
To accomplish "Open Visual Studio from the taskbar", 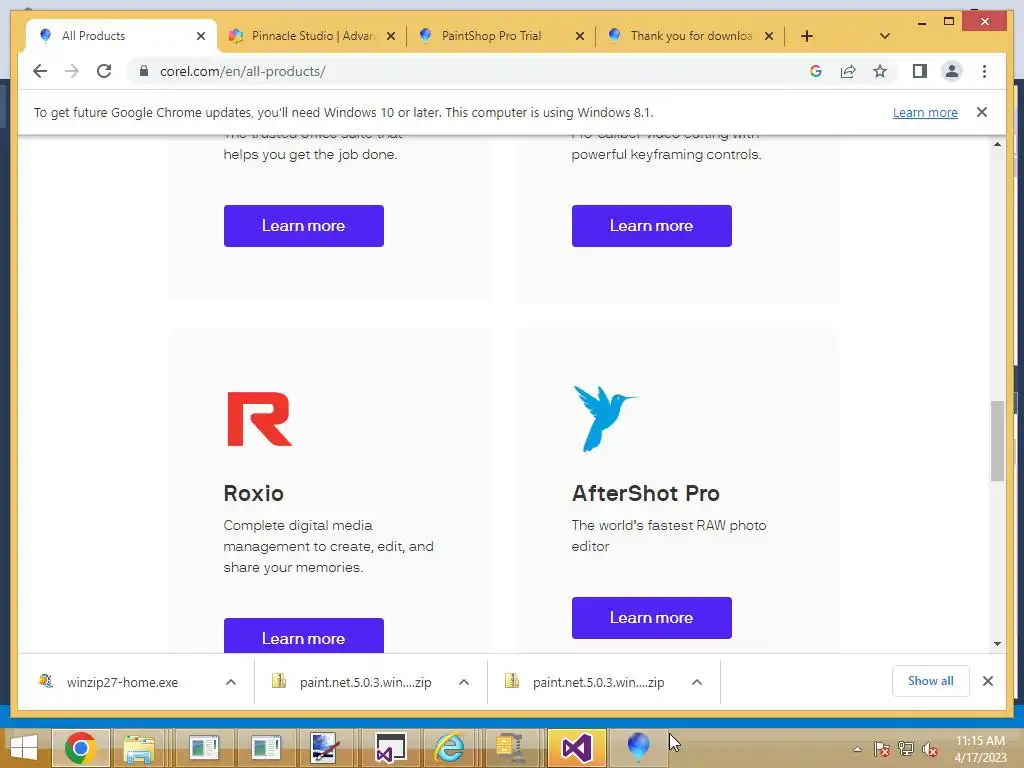I will 577,748.
